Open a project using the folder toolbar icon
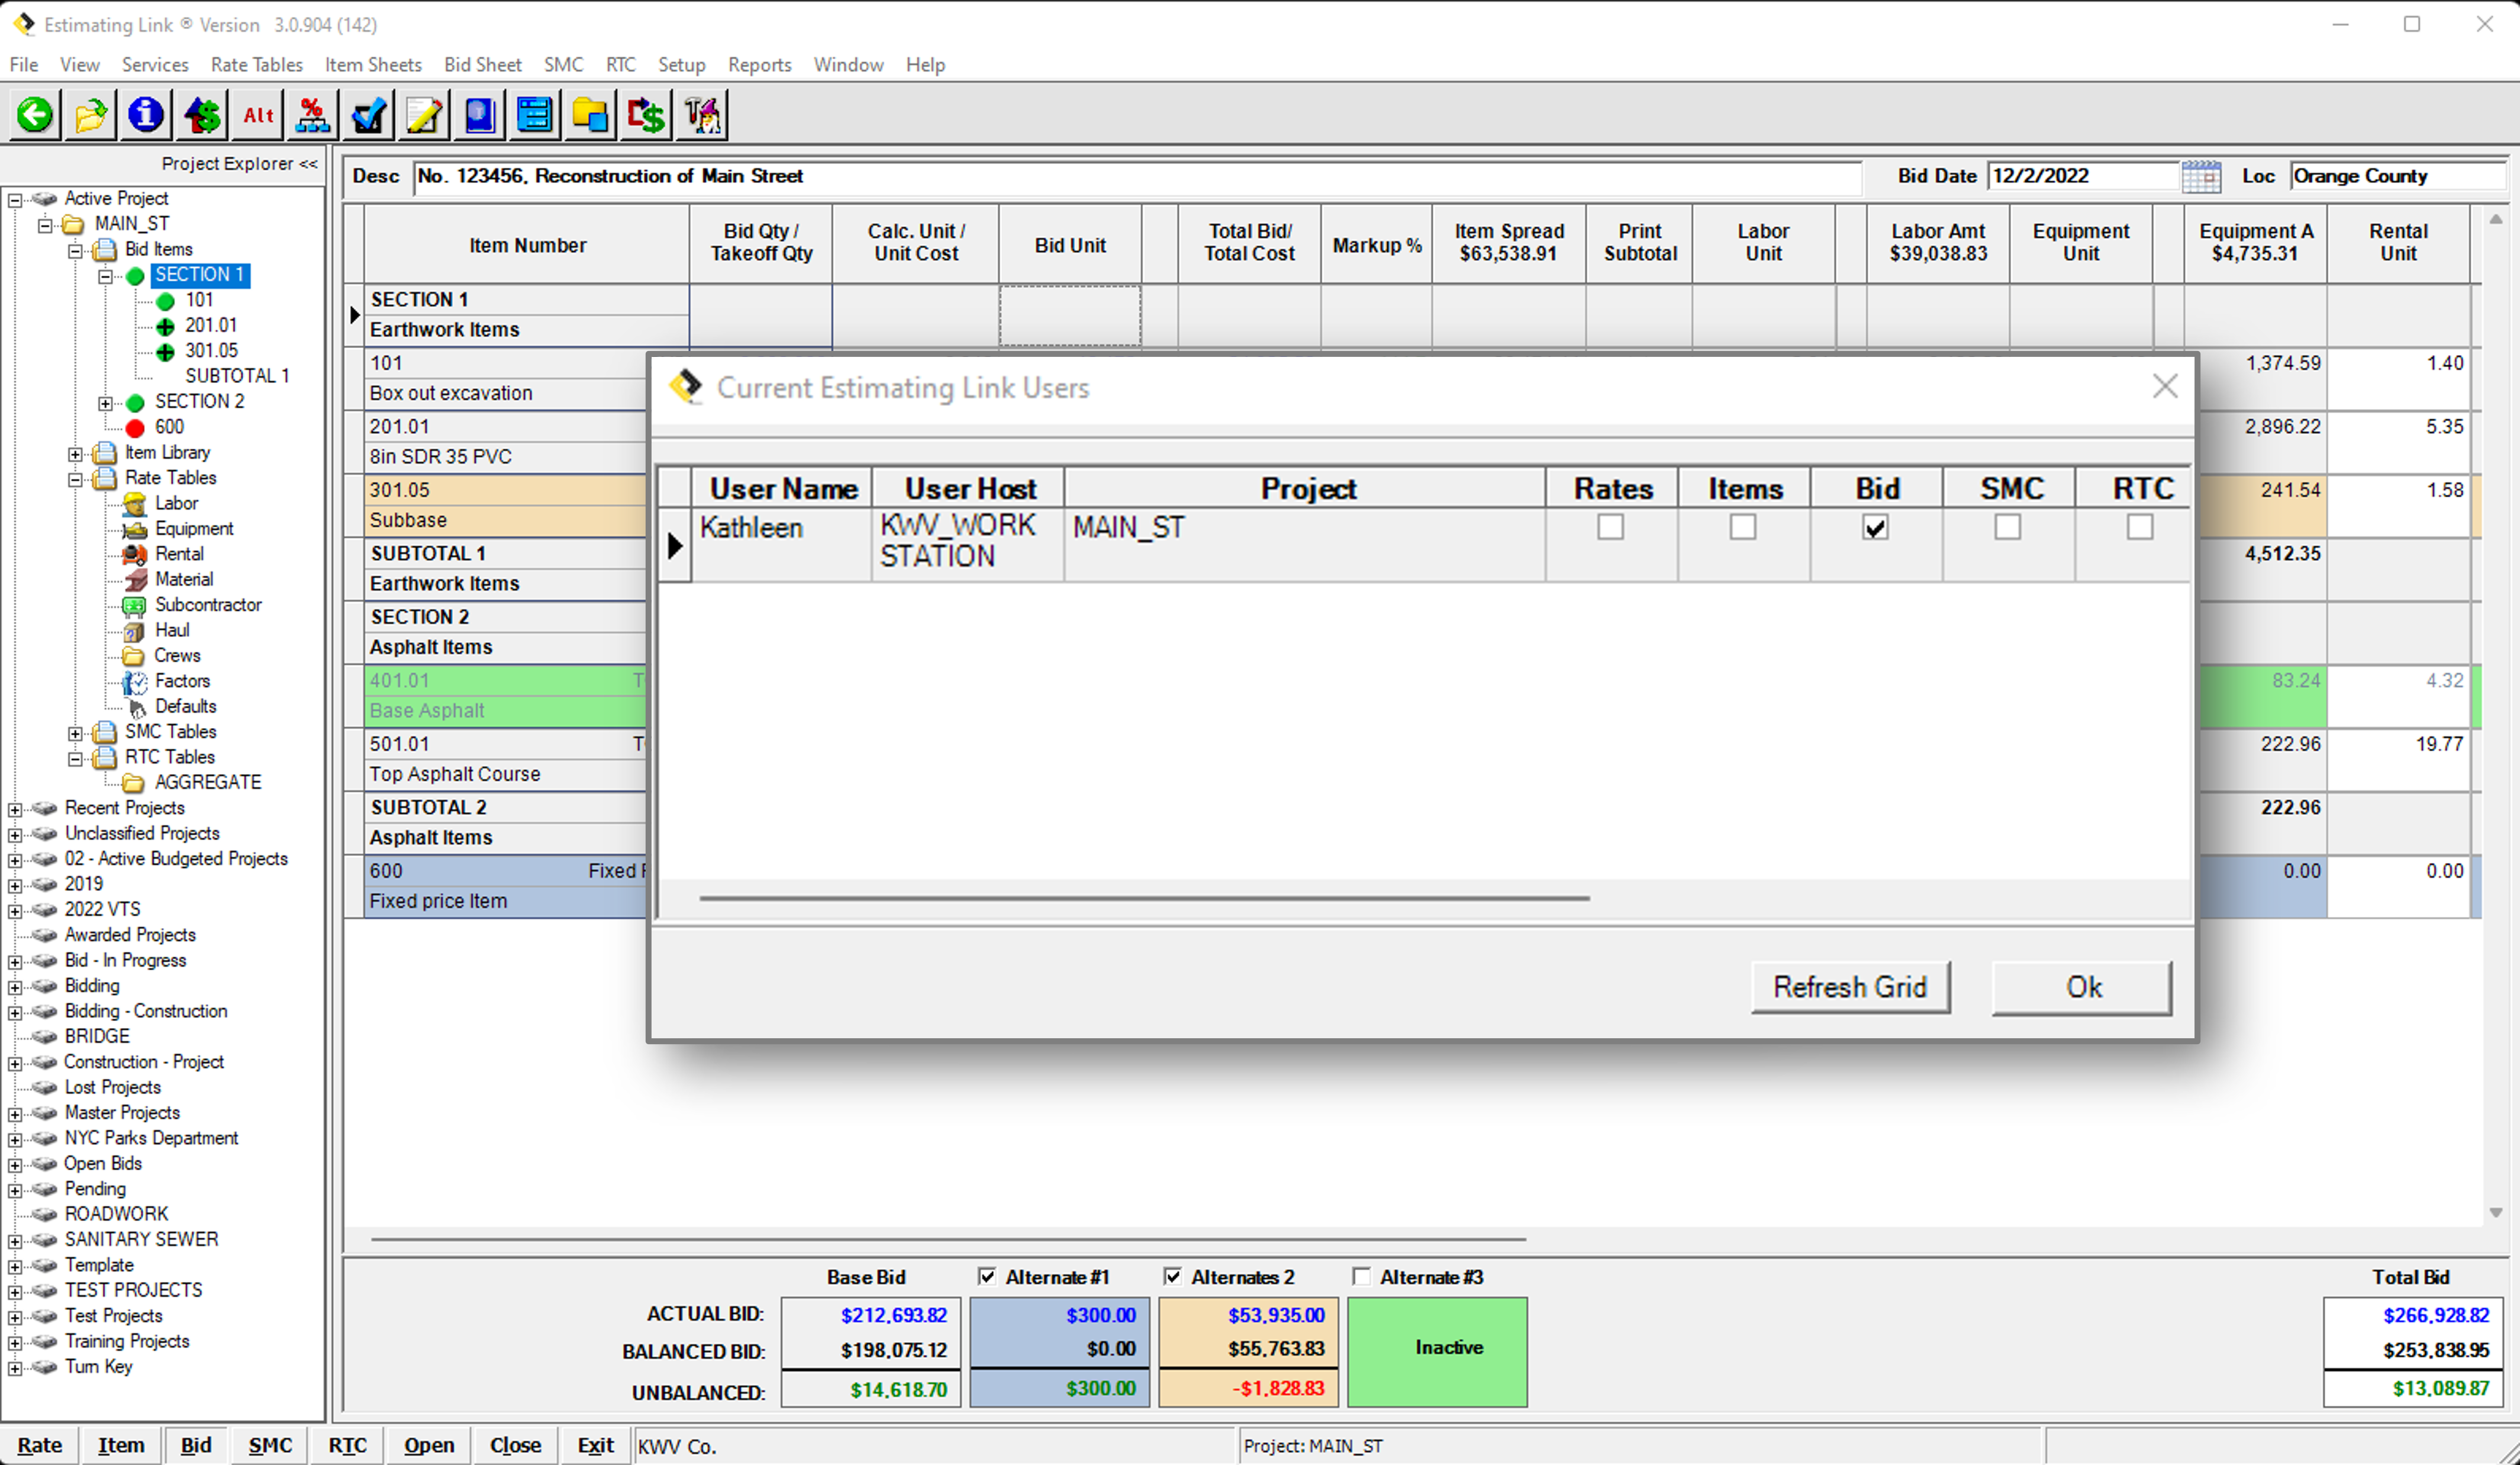 pos(90,114)
